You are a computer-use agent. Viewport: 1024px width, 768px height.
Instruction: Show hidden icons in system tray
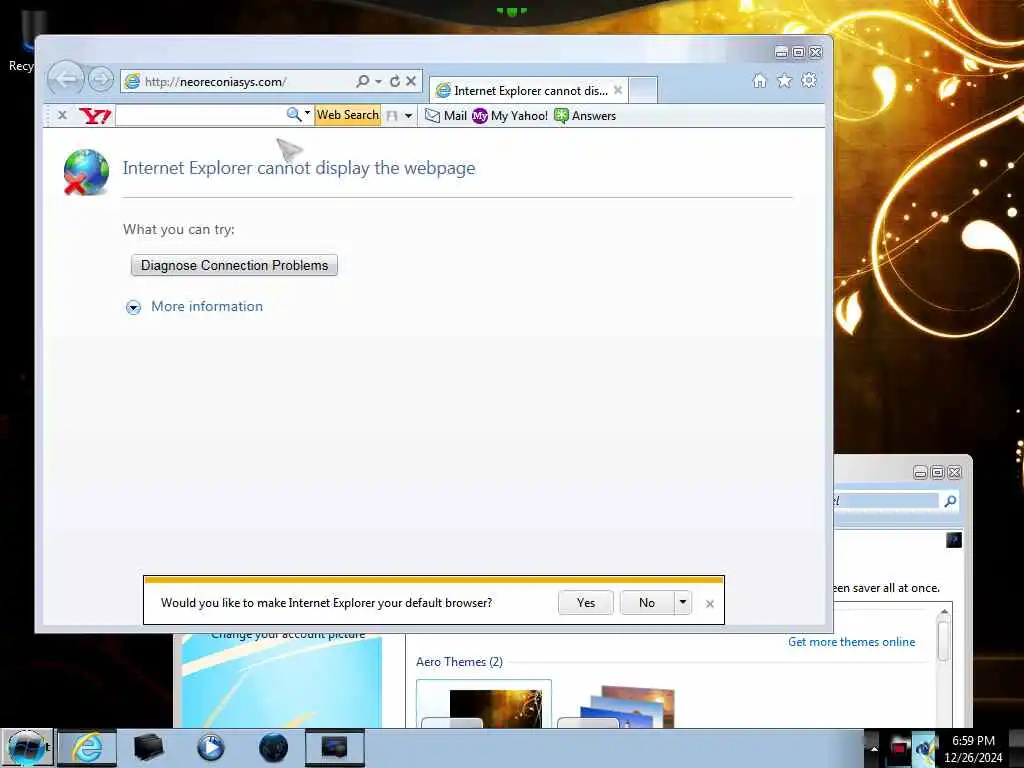point(873,749)
